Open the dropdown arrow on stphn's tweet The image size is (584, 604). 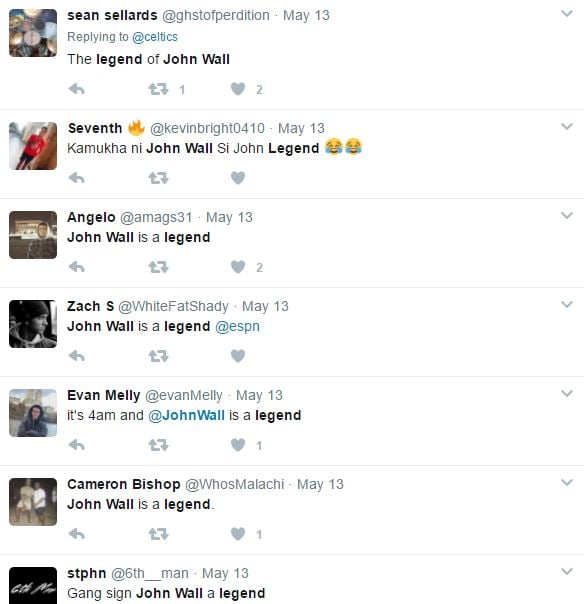tap(567, 571)
